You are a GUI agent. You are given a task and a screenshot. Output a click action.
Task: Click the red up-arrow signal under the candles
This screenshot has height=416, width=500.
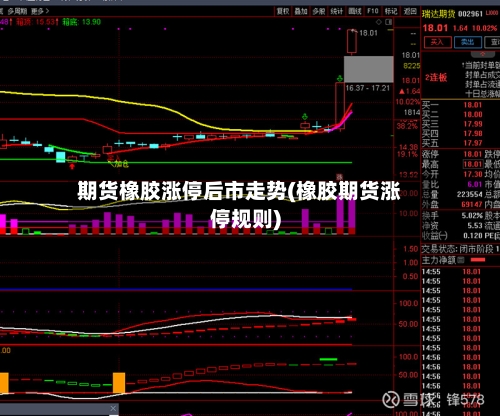point(72,166)
